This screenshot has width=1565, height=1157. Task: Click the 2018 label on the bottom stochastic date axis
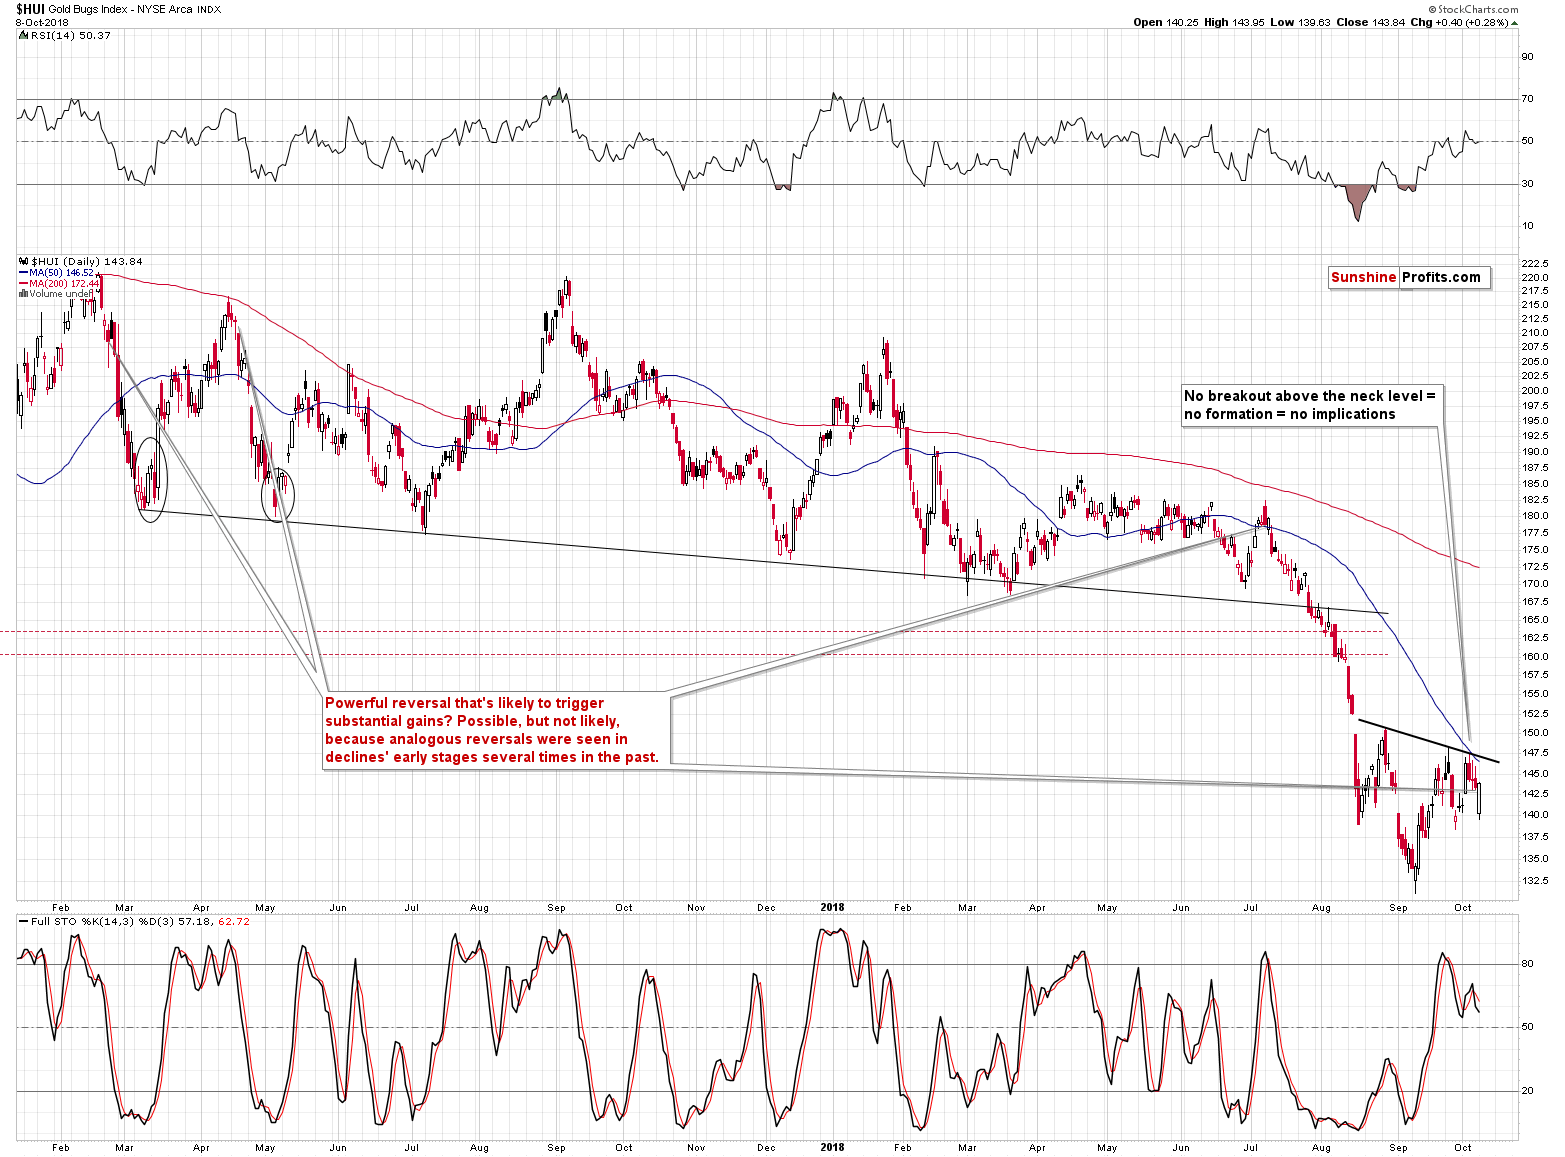pos(832,1147)
